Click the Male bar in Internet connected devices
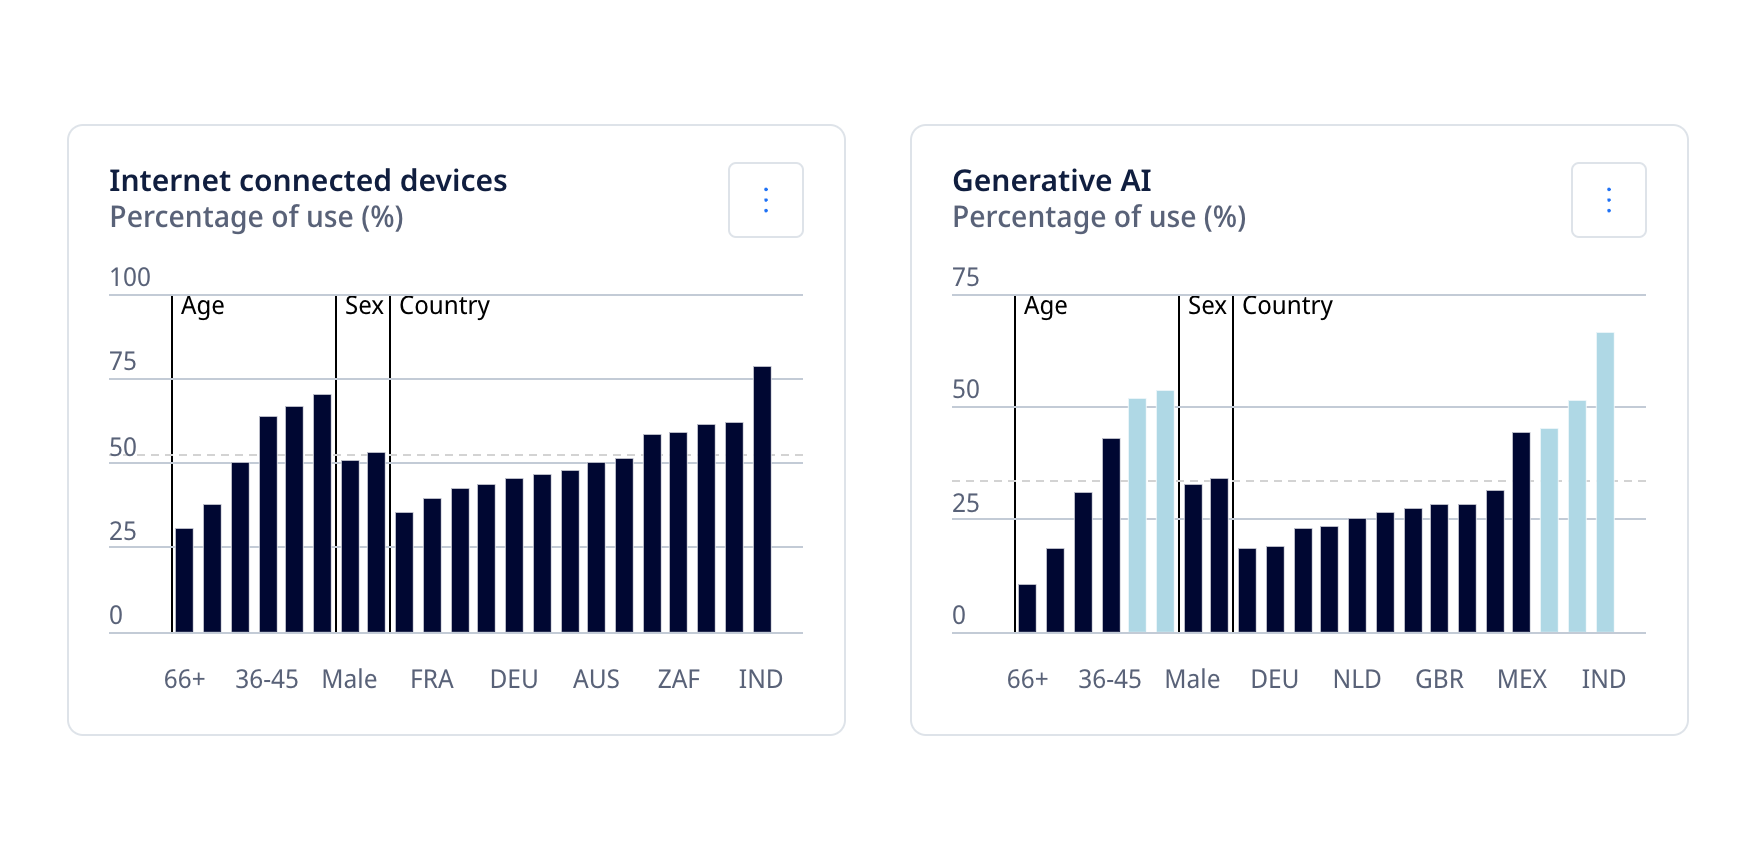 pos(350,546)
